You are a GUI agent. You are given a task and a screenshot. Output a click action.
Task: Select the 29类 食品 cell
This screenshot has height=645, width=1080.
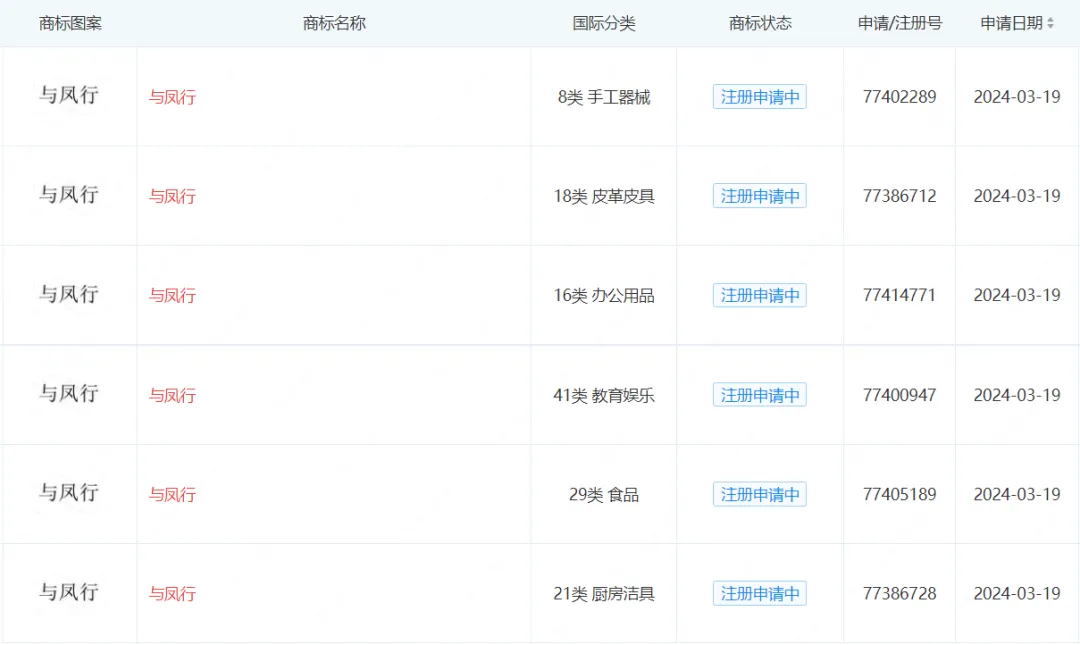coord(604,495)
